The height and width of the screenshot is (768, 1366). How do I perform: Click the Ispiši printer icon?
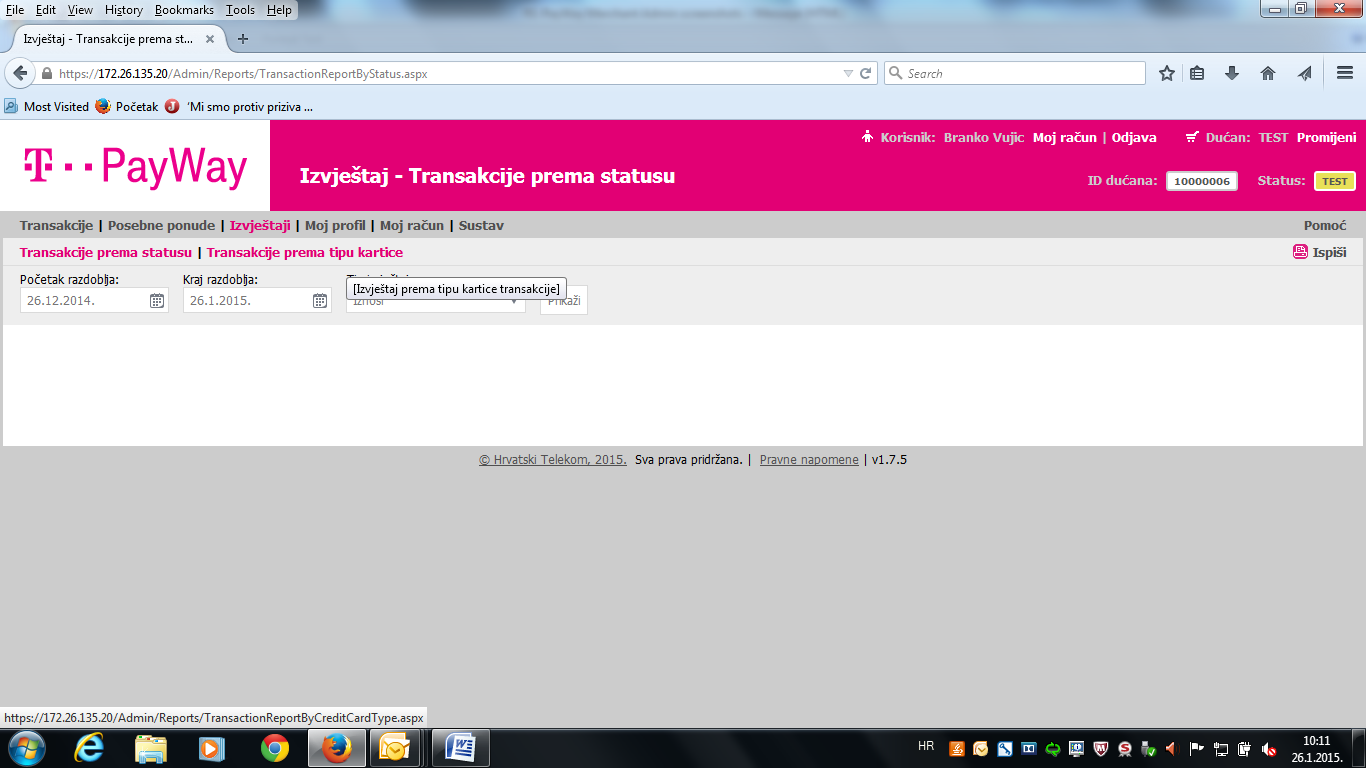point(1300,252)
